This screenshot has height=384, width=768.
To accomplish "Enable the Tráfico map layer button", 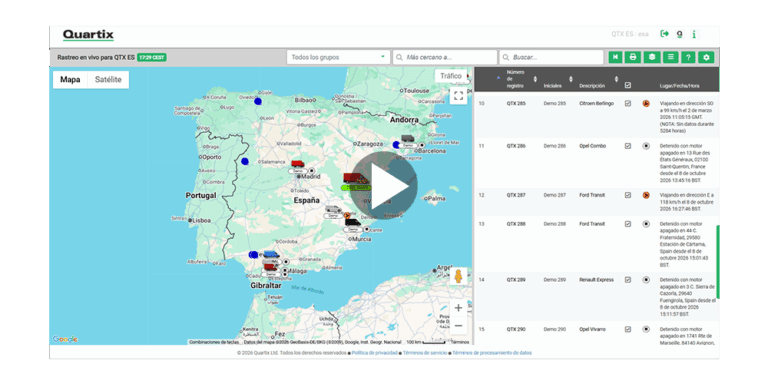I will pyautogui.click(x=451, y=75).
